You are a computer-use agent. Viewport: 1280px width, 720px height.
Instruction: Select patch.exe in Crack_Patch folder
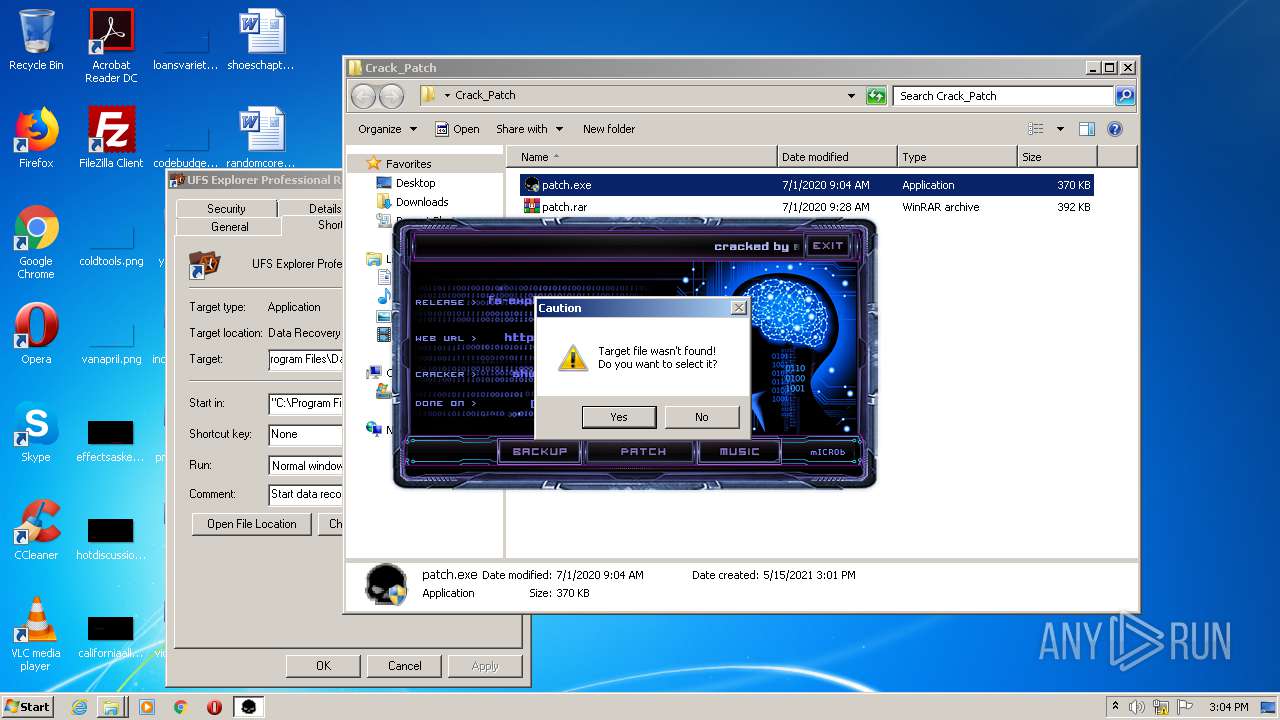click(x=806, y=185)
